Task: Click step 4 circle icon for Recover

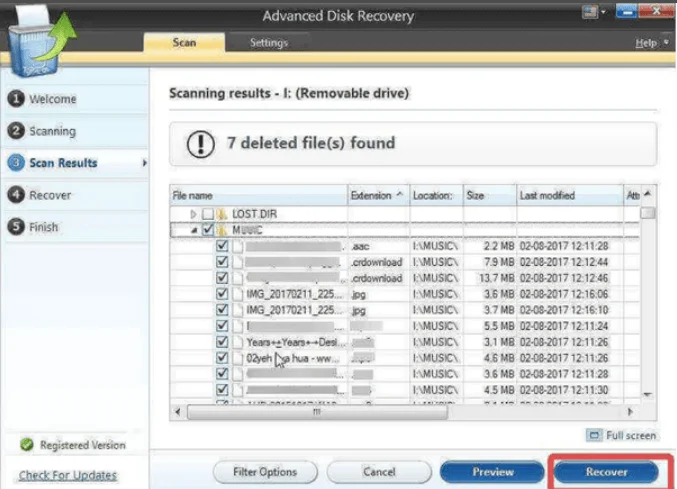Action: pos(16,195)
